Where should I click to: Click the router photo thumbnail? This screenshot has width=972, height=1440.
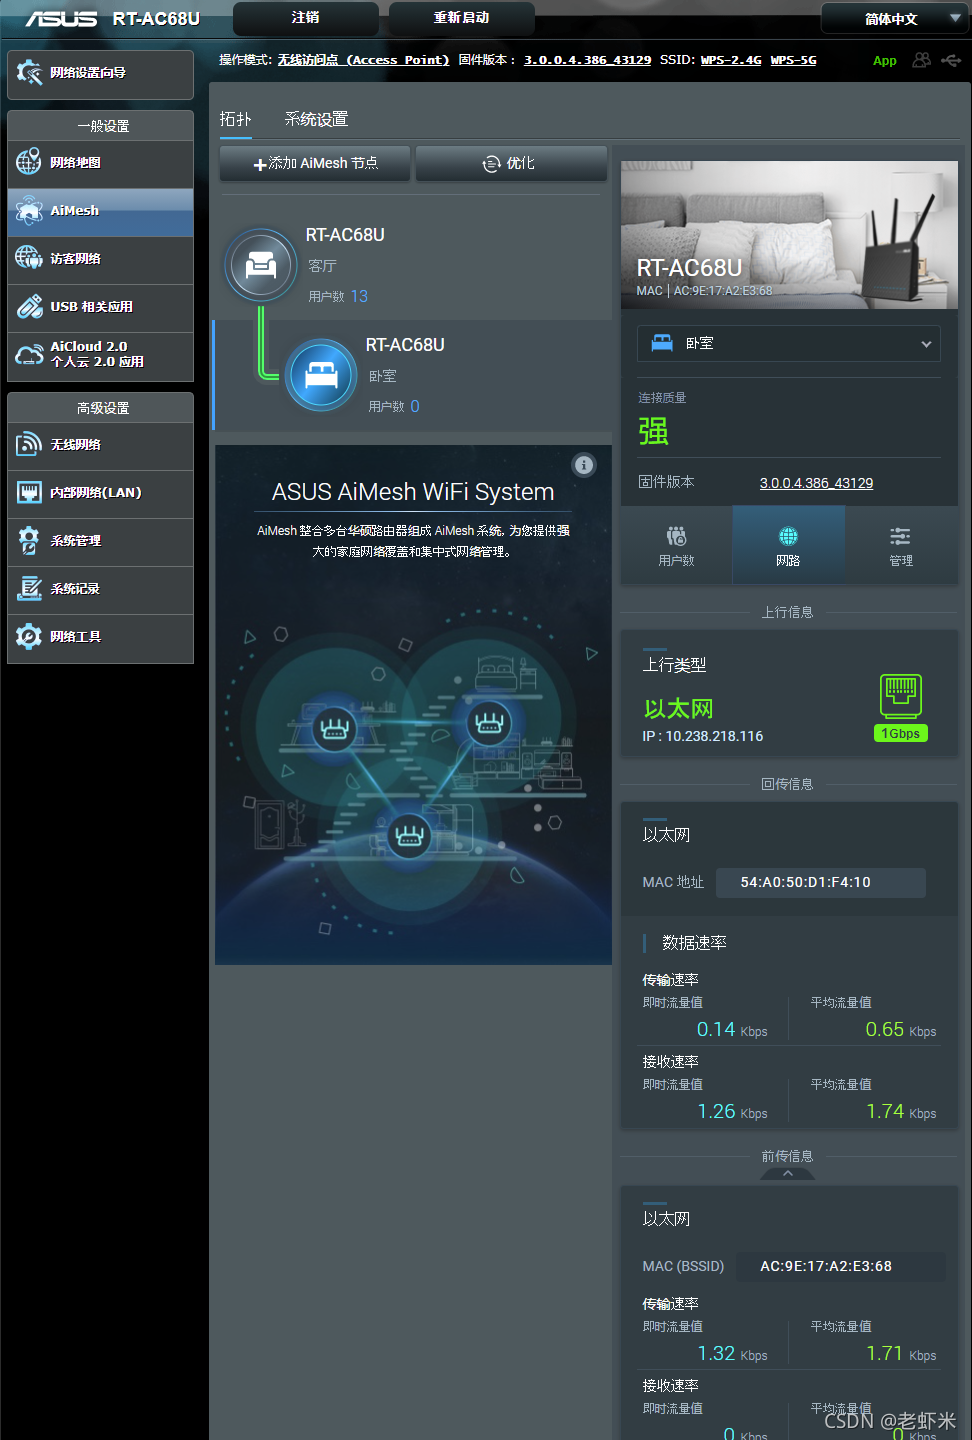[789, 235]
